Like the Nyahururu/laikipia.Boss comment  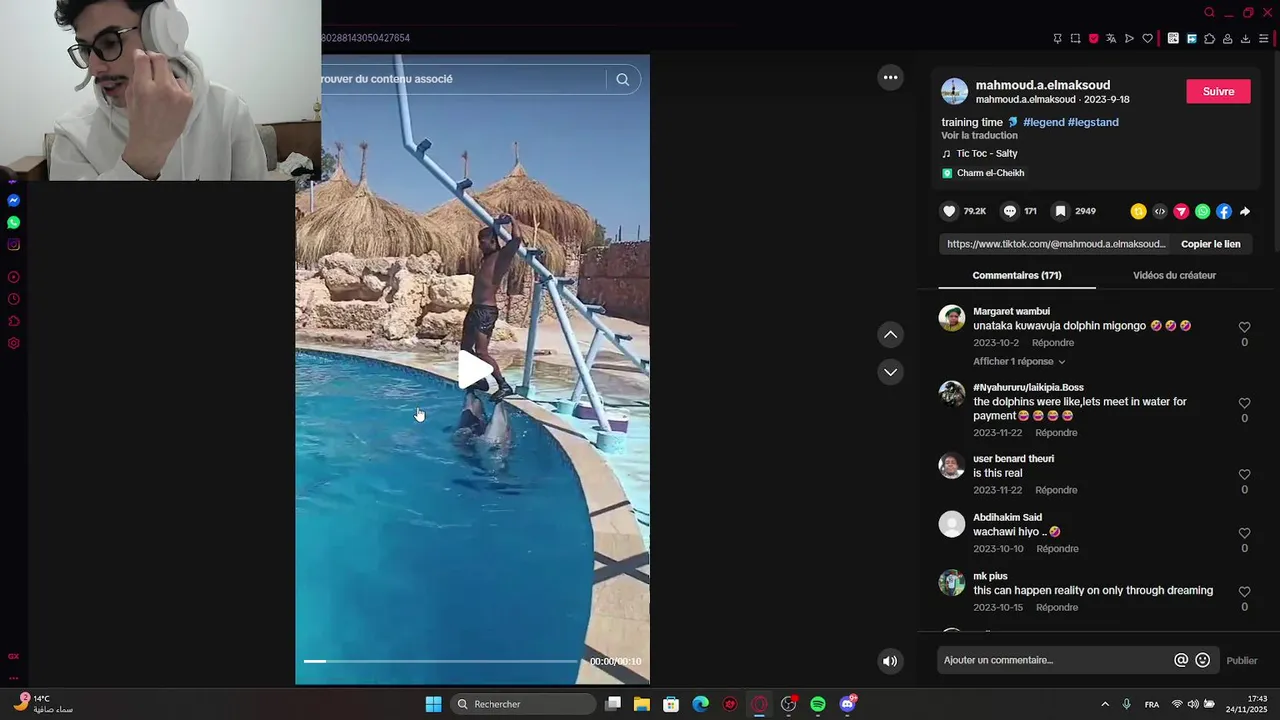[x=1244, y=403]
